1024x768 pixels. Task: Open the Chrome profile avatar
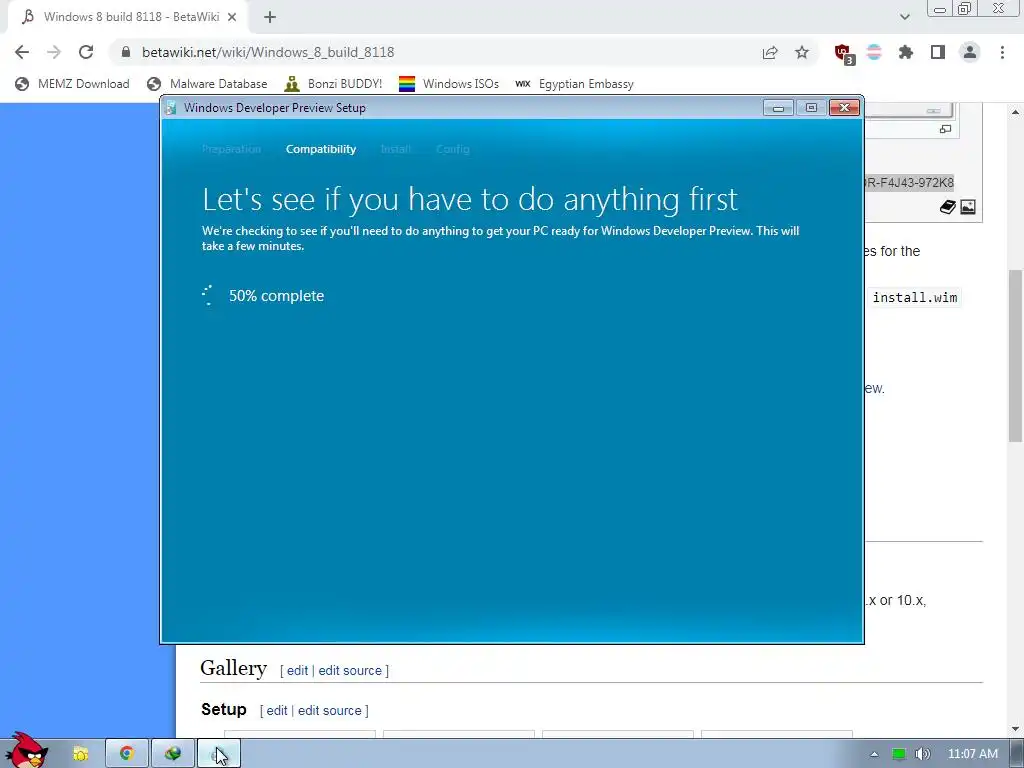pyautogui.click(x=970, y=52)
